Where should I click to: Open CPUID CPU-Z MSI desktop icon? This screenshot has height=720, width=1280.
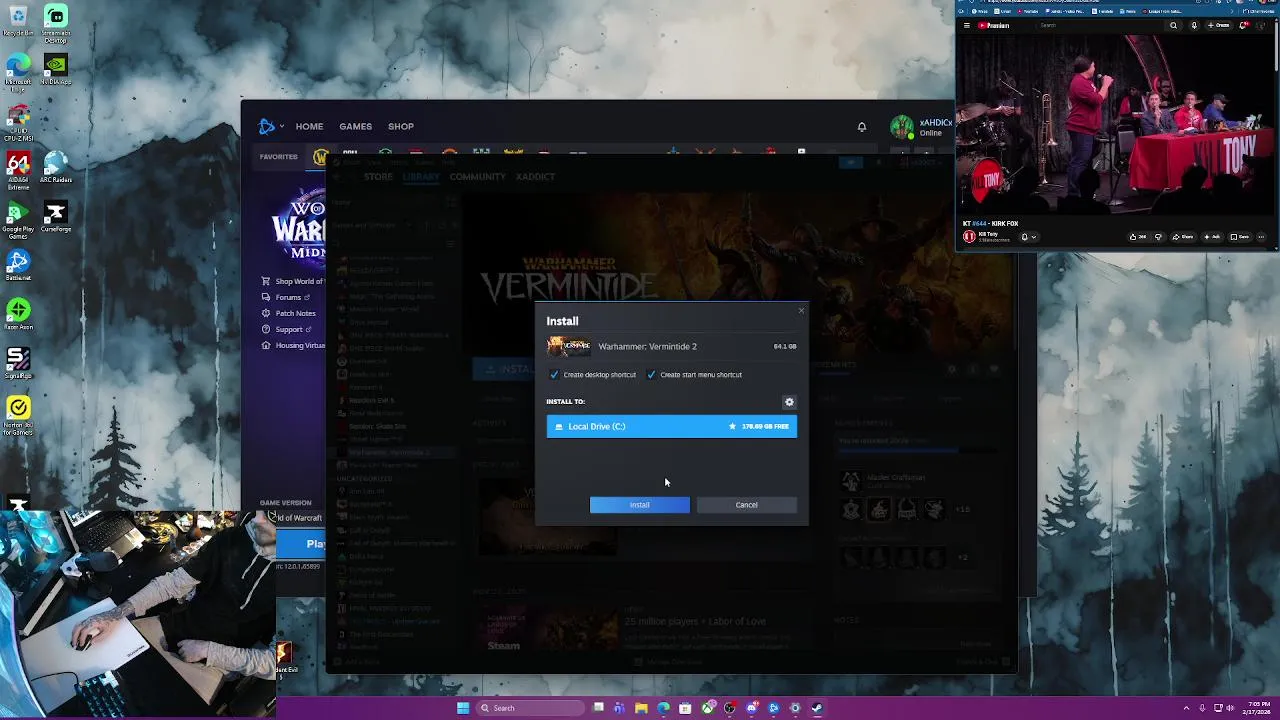tap(18, 120)
